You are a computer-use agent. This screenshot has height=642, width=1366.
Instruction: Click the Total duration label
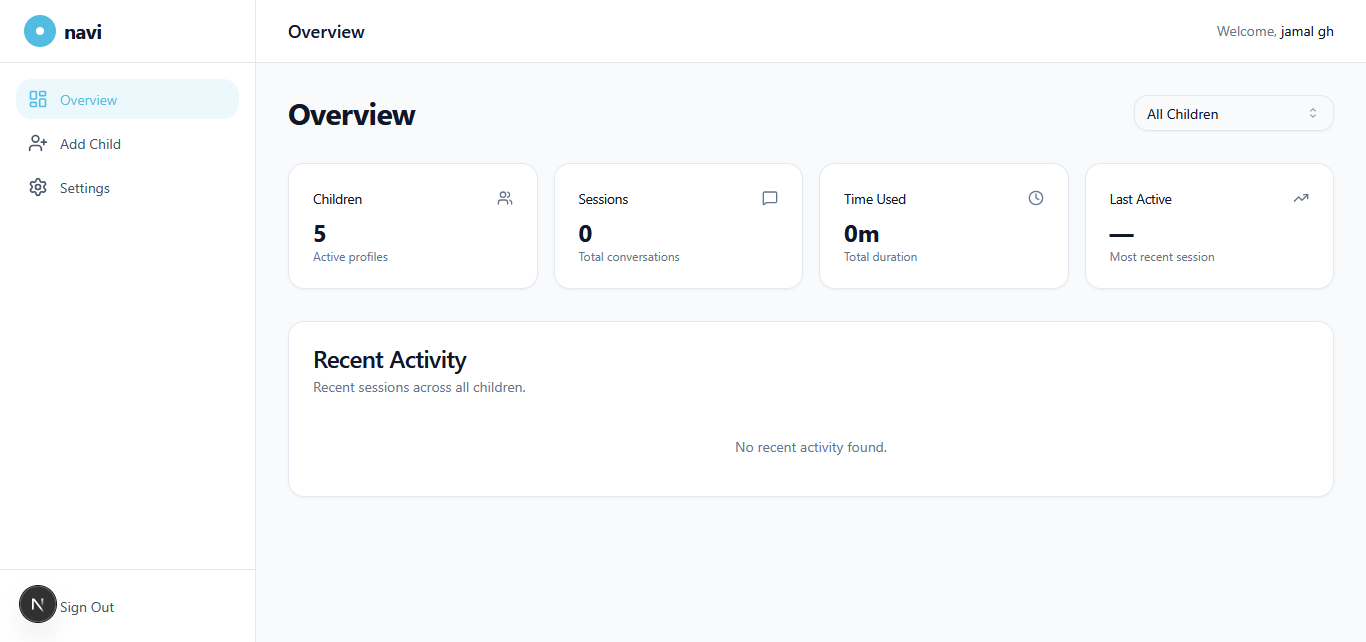(x=880, y=257)
